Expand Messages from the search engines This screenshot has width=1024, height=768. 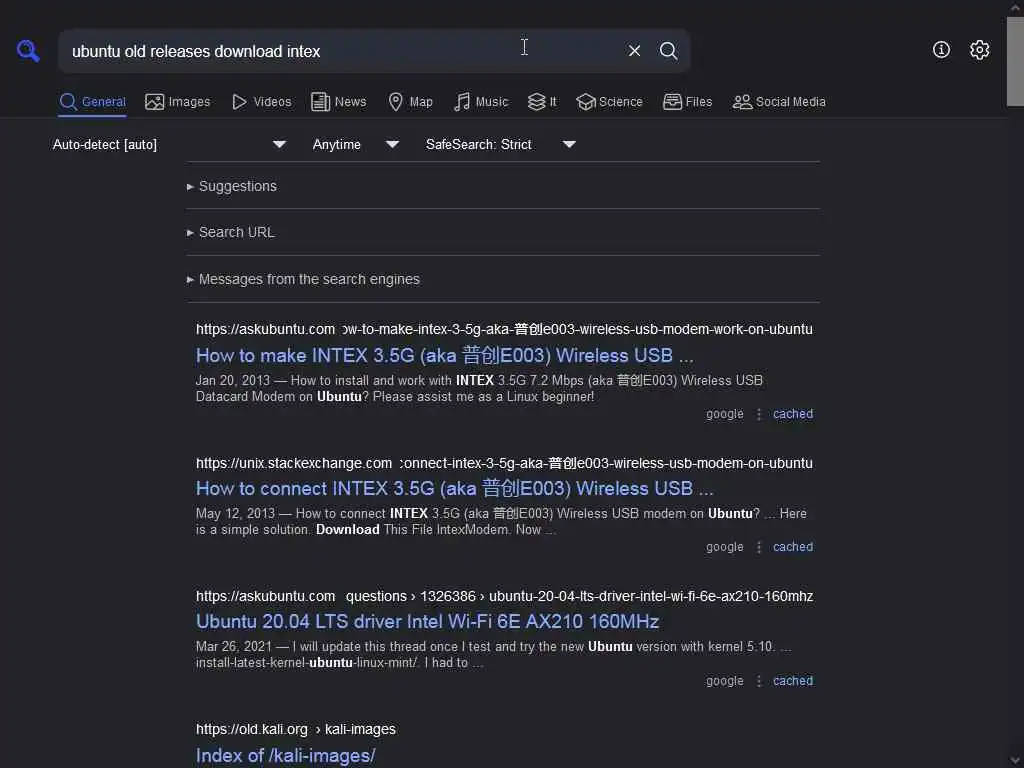point(303,280)
